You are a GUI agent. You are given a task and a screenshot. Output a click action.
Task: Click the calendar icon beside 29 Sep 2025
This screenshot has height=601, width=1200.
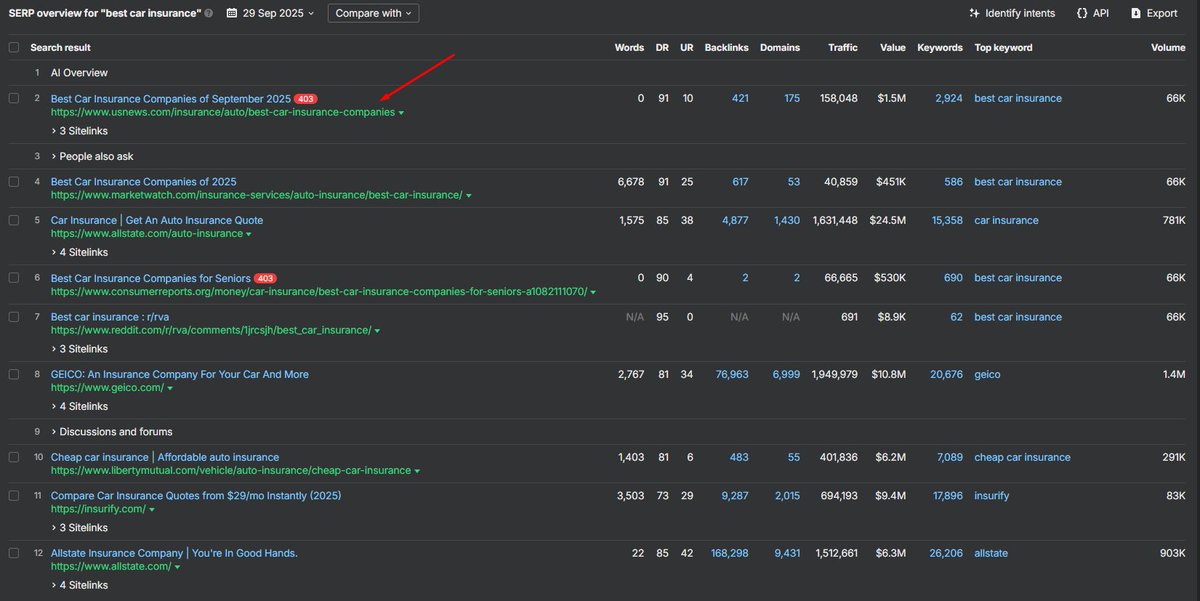232,13
